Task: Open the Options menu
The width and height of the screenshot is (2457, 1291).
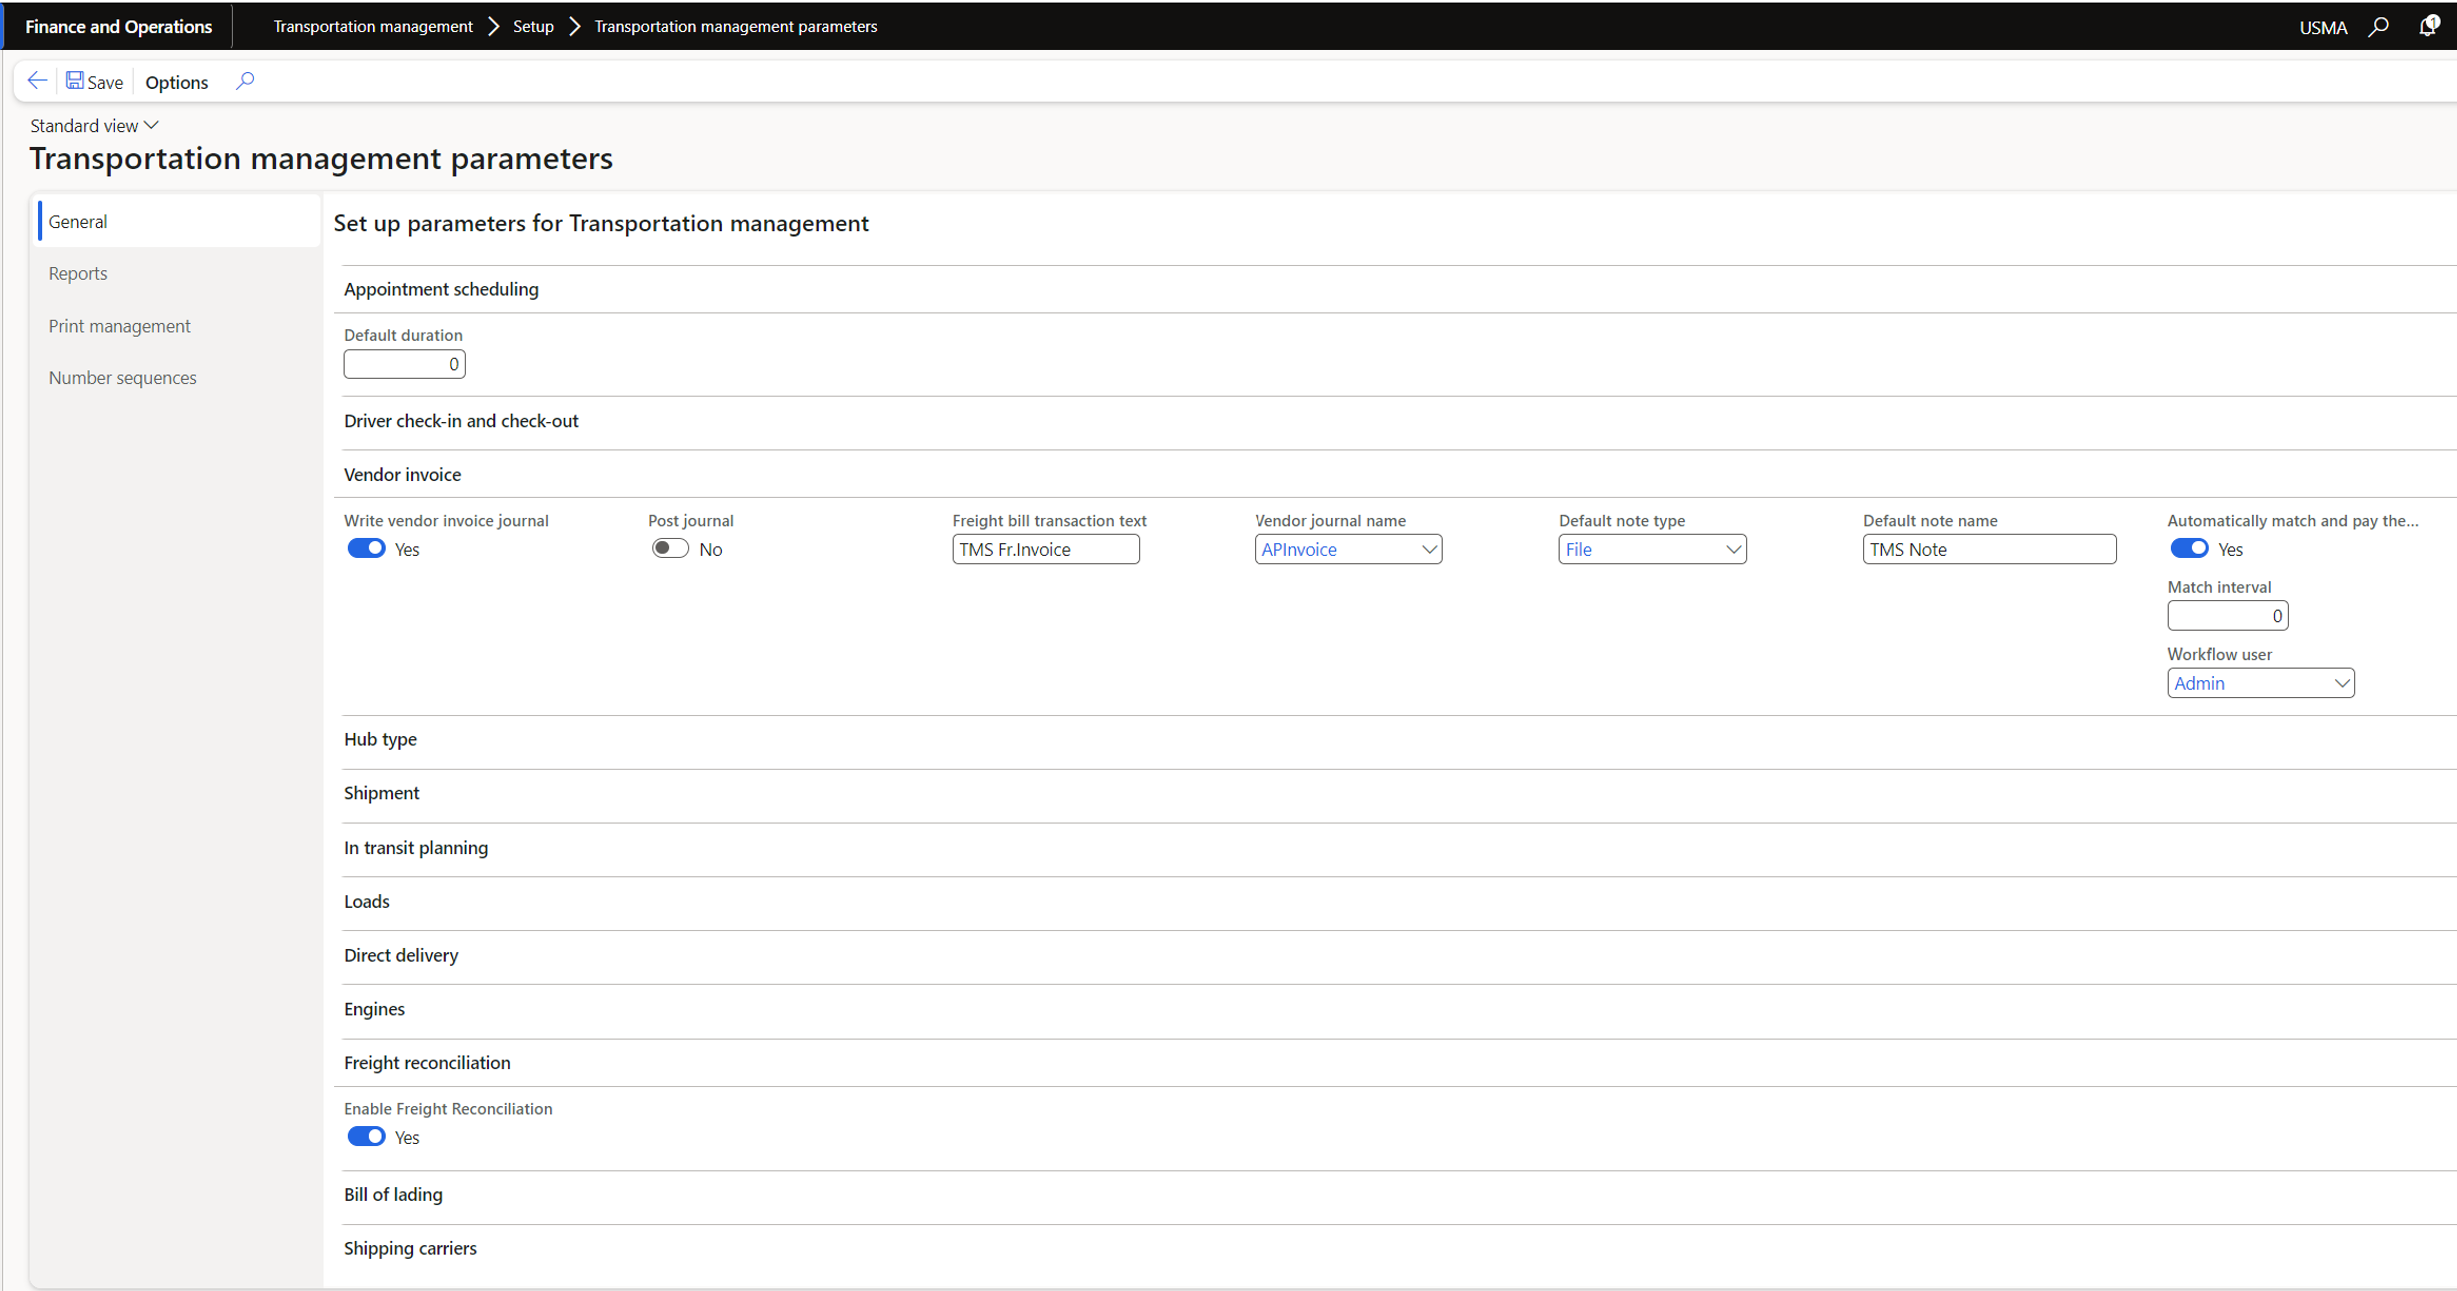Action: [176, 82]
